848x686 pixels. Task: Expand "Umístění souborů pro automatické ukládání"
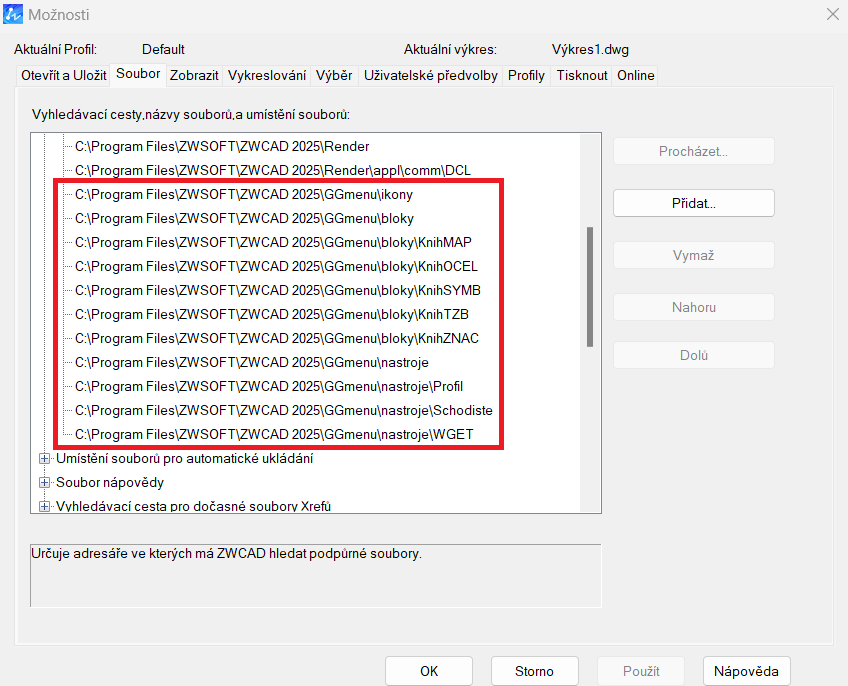45,457
